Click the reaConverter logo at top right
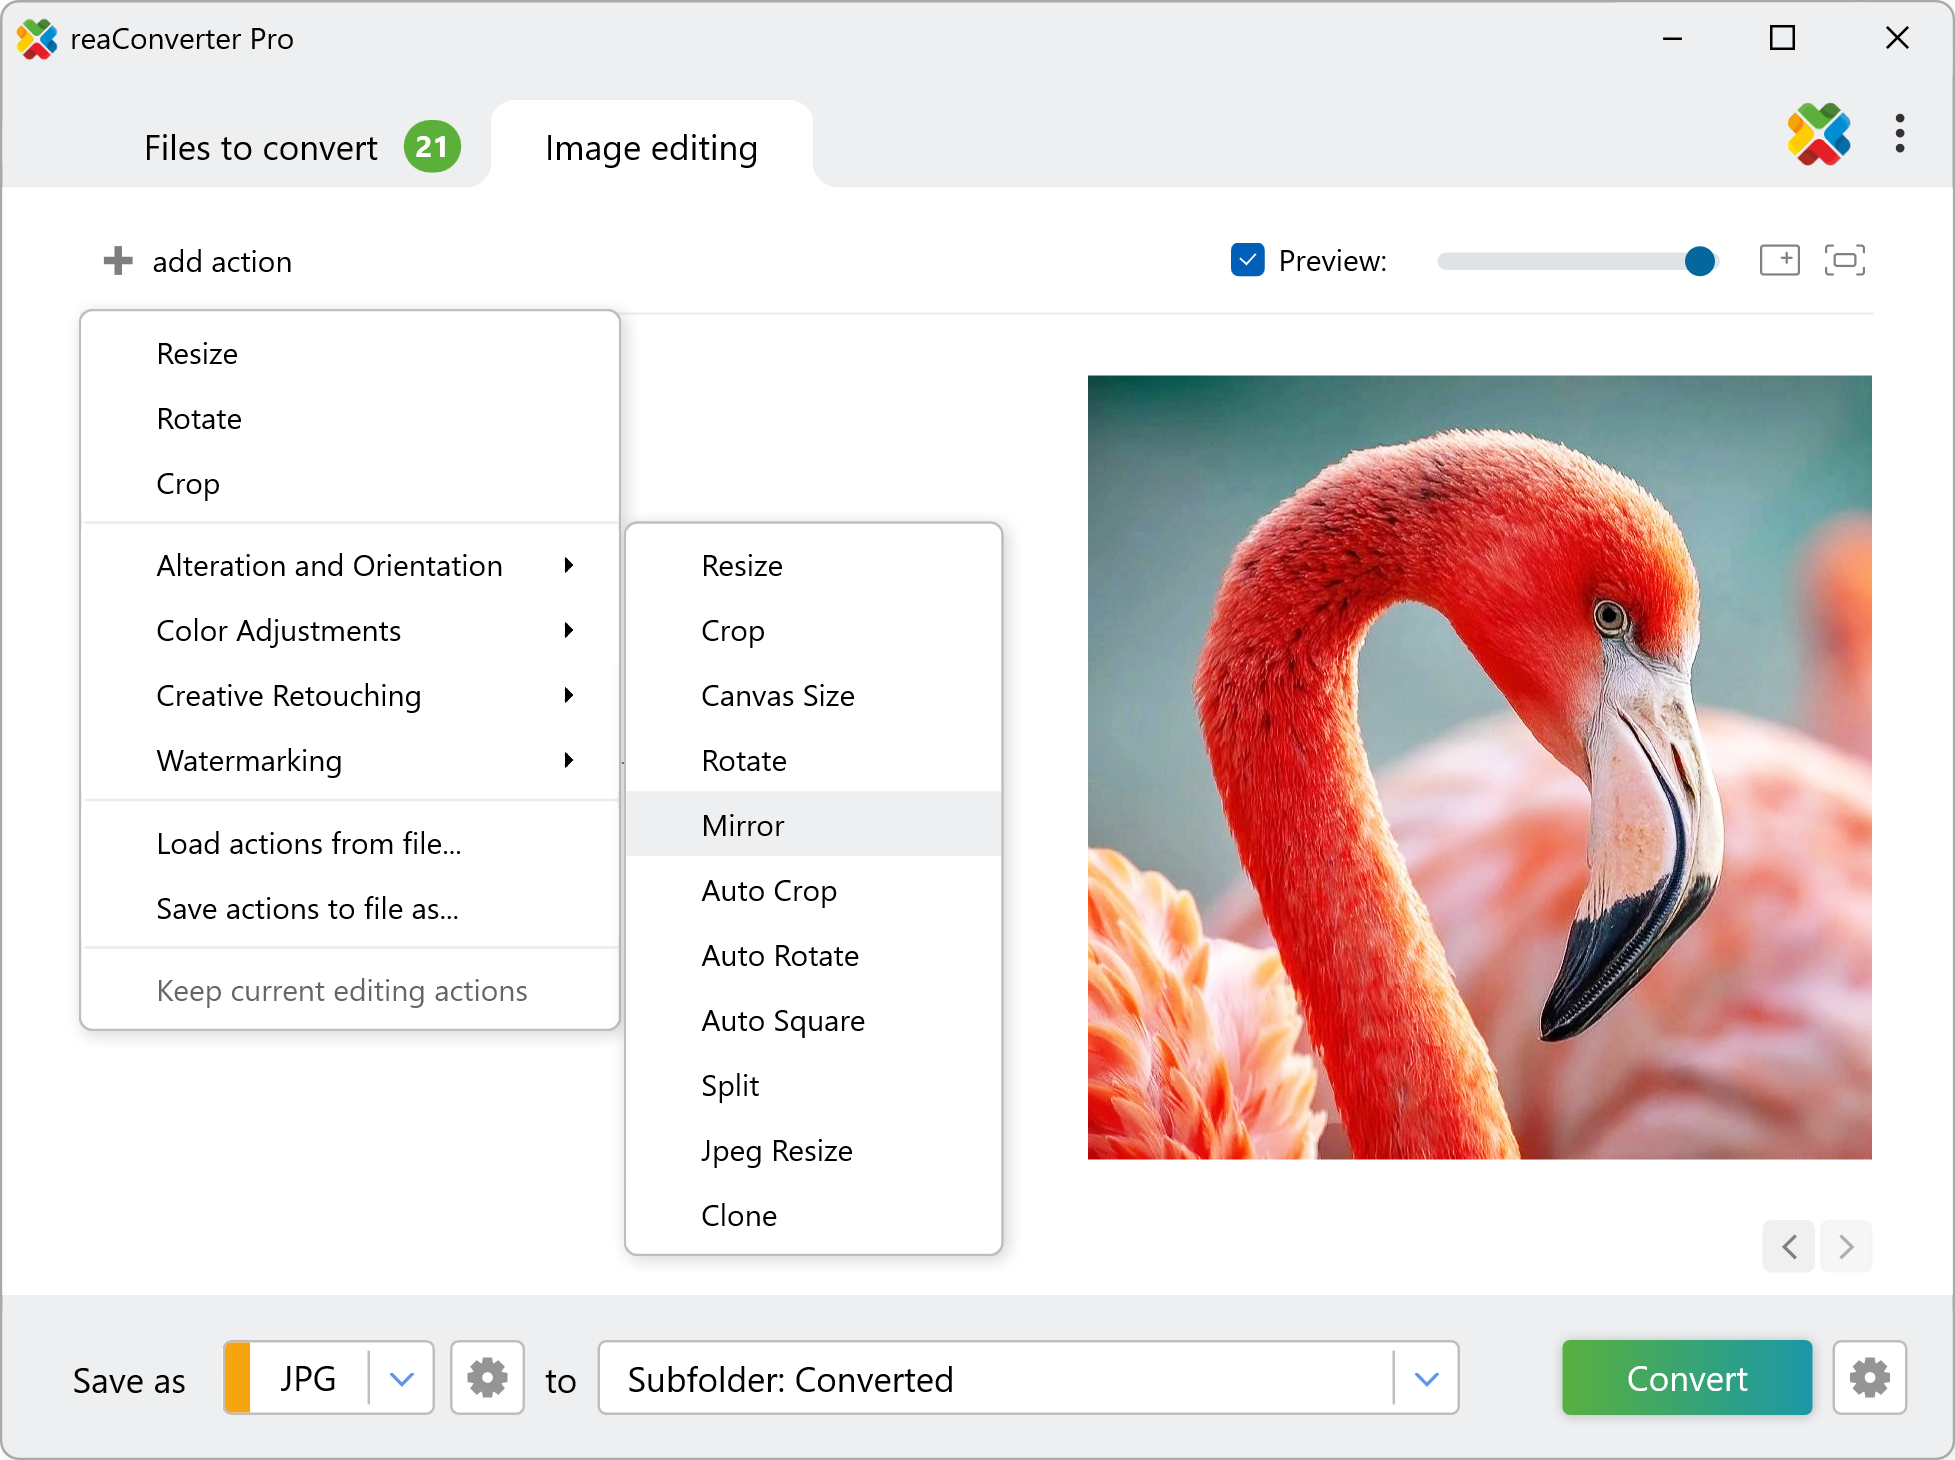This screenshot has height=1460, width=1955. click(x=1818, y=134)
